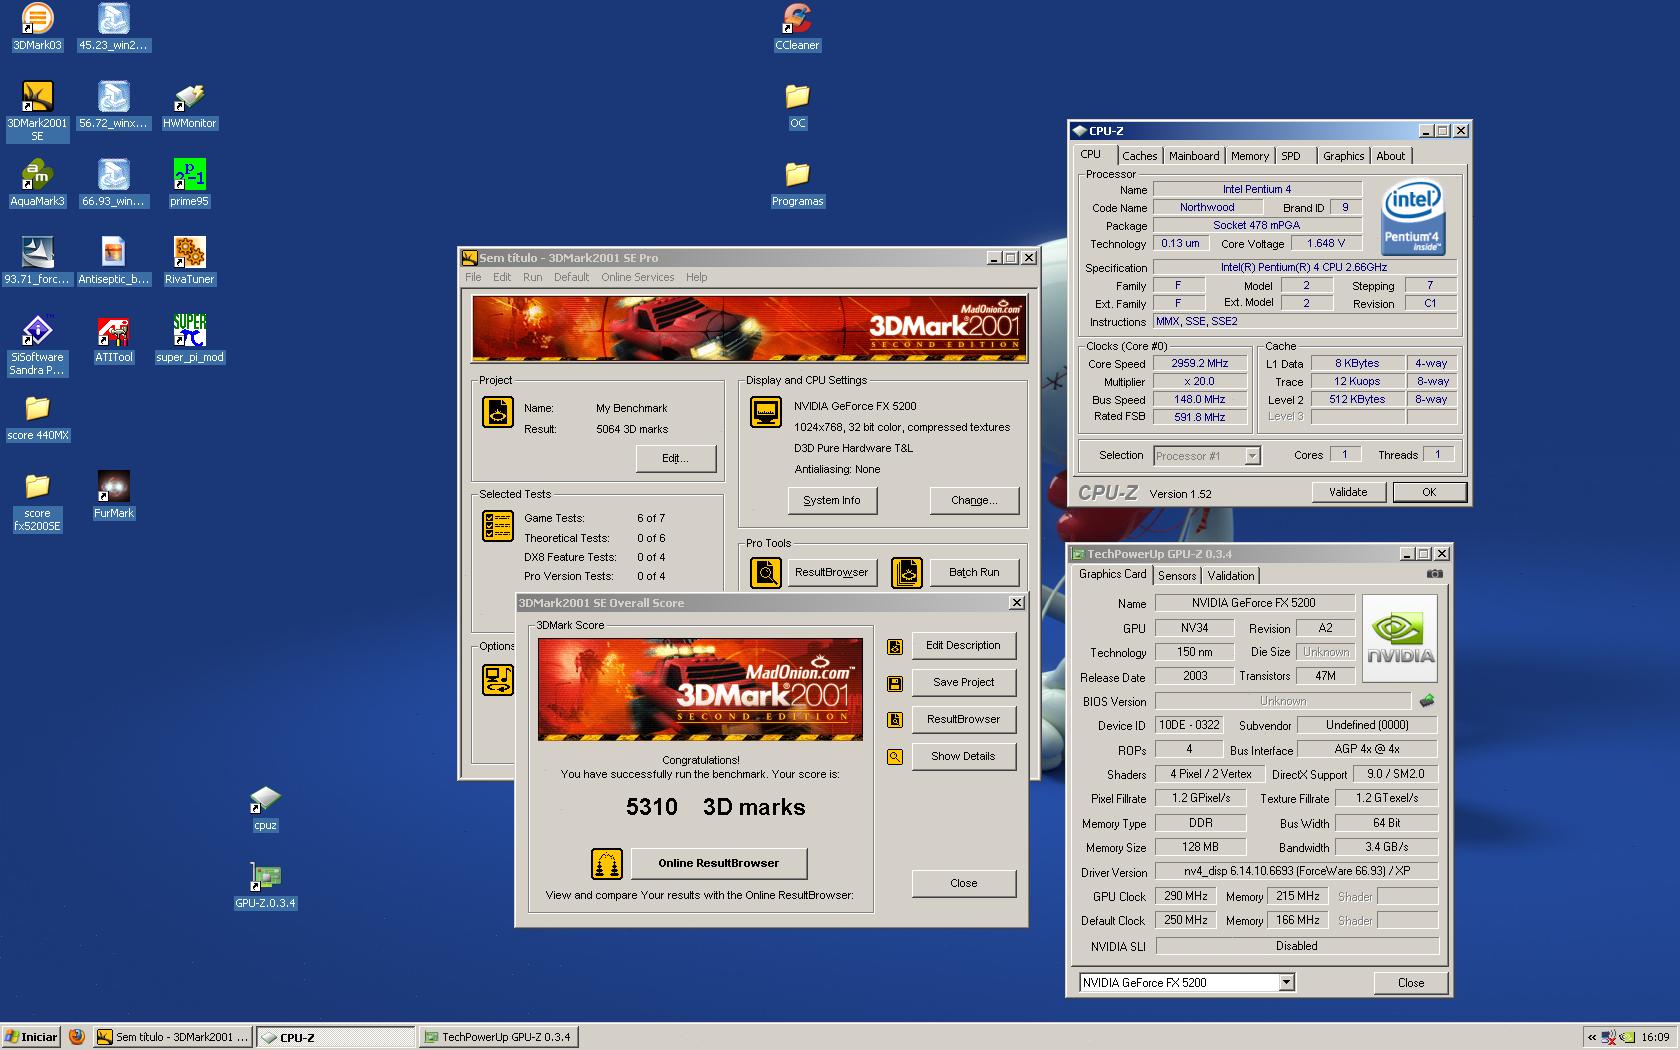Open SiSoftware Sandra desktop shortcut

pyautogui.click(x=37, y=345)
